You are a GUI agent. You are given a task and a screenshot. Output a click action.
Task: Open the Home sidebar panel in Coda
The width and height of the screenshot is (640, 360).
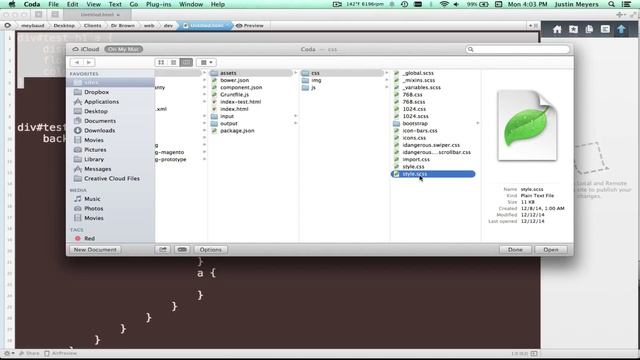pyautogui.click(x=557, y=29)
